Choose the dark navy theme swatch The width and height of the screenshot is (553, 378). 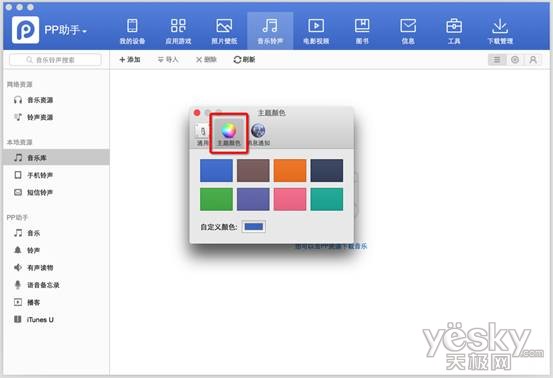pos(327,171)
